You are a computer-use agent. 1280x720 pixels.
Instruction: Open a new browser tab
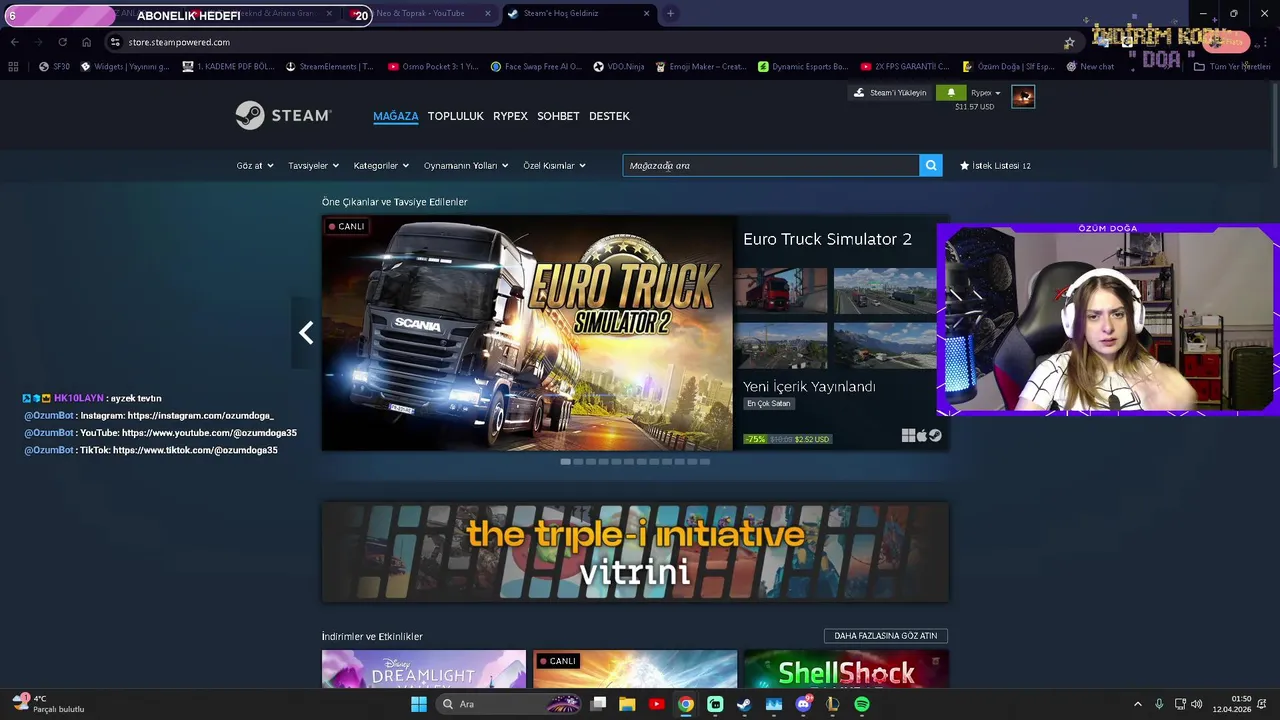click(670, 13)
